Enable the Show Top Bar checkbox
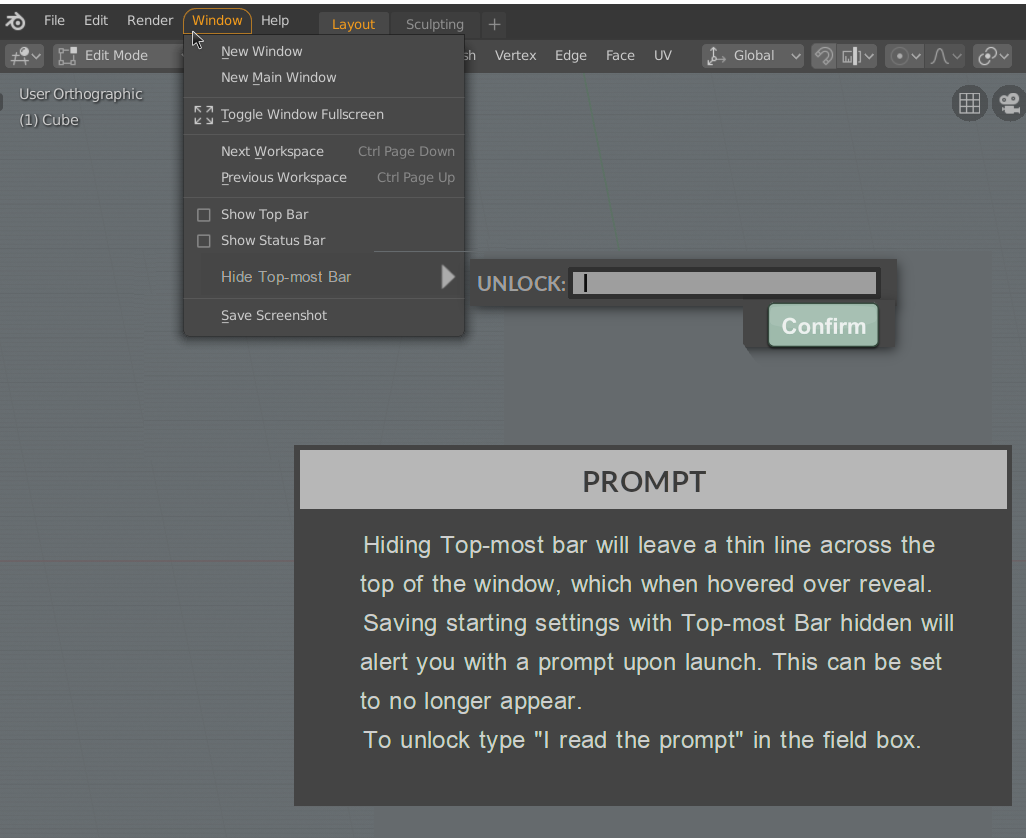Viewport: 1026px width, 838px height. pos(203,215)
